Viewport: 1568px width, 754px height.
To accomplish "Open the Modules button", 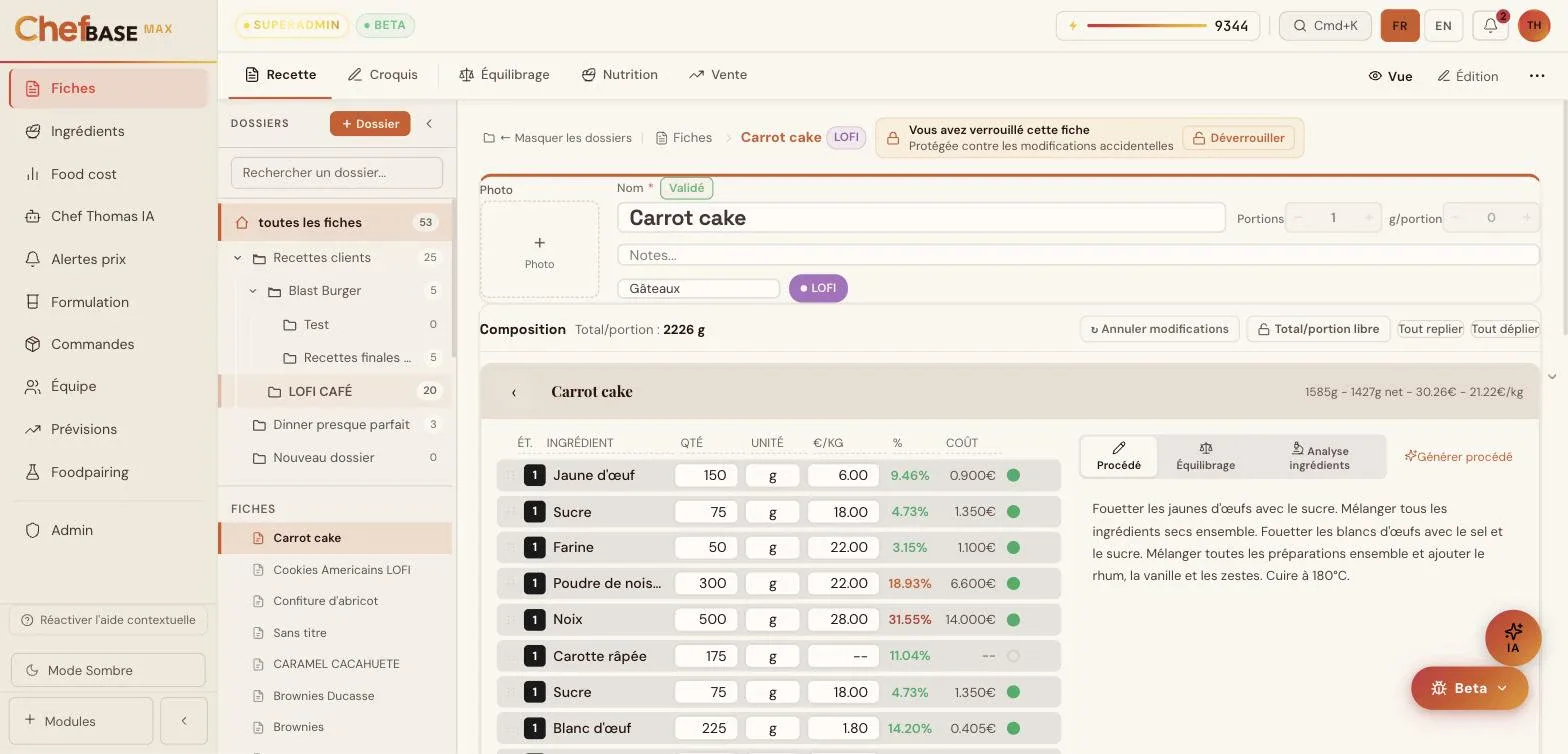I will [82, 721].
